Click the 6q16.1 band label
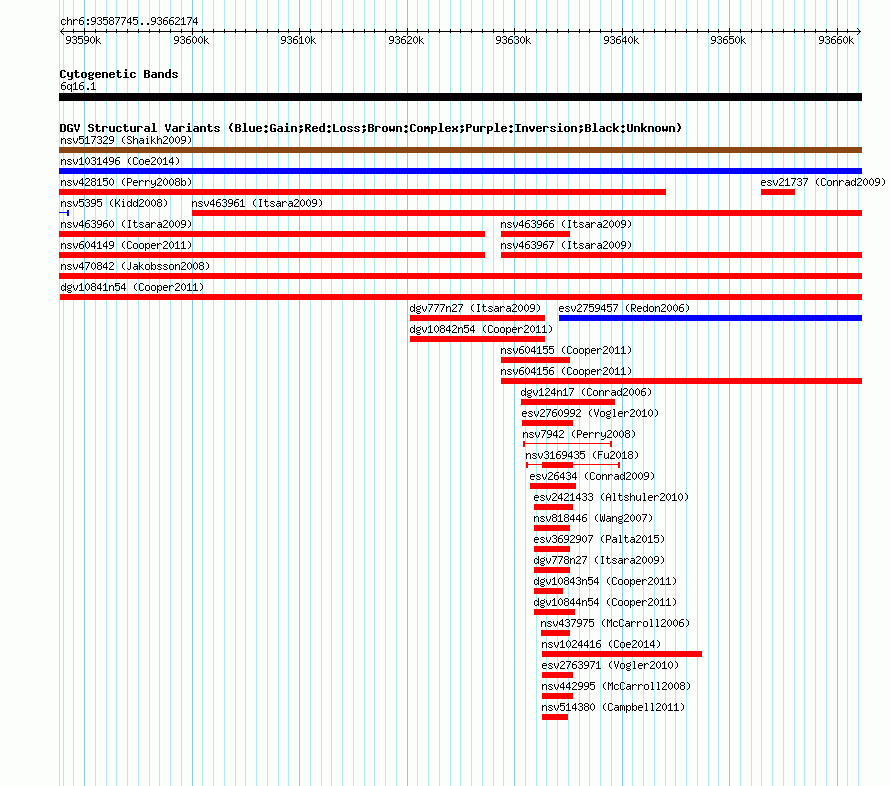The height and width of the screenshot is (786, 890). pos(78,86)
